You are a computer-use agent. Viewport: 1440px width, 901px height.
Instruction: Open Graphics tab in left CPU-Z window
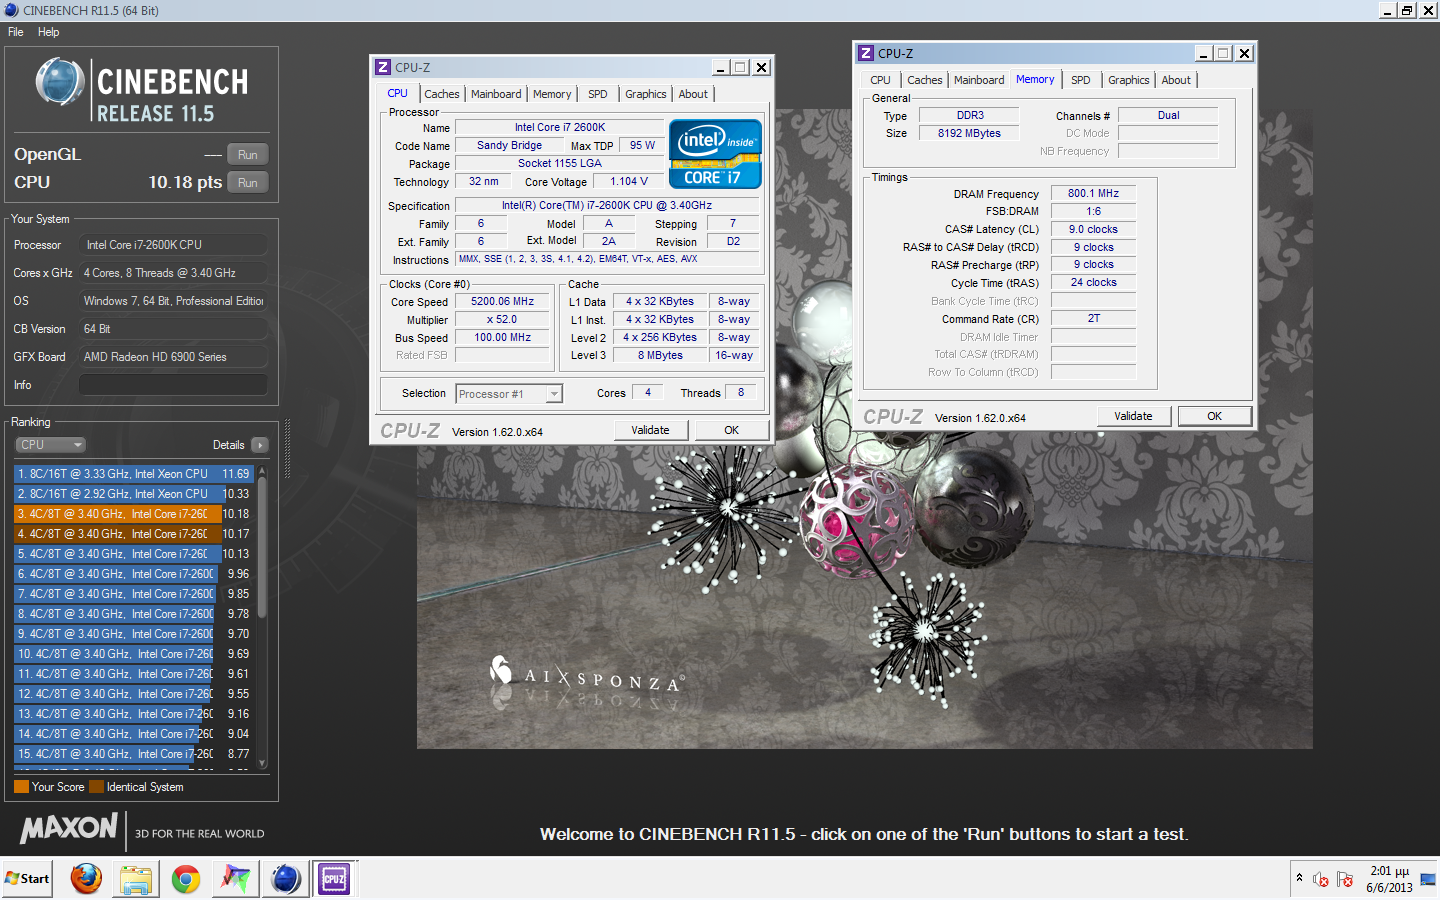(646, 94)
